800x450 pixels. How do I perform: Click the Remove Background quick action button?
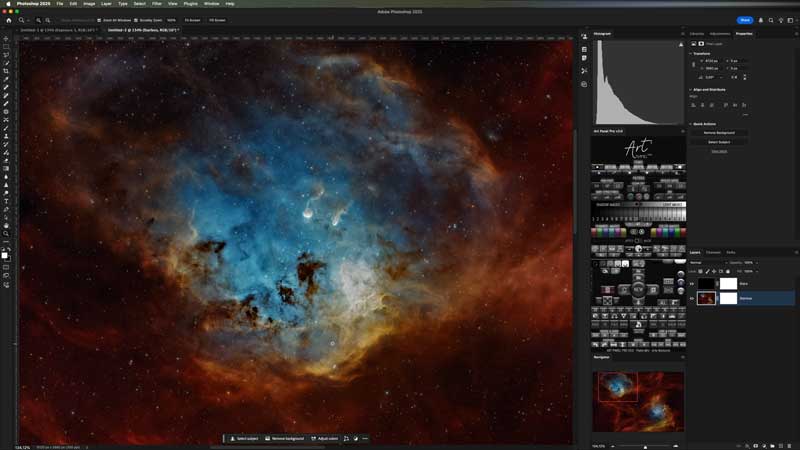[x=718, y=133]
